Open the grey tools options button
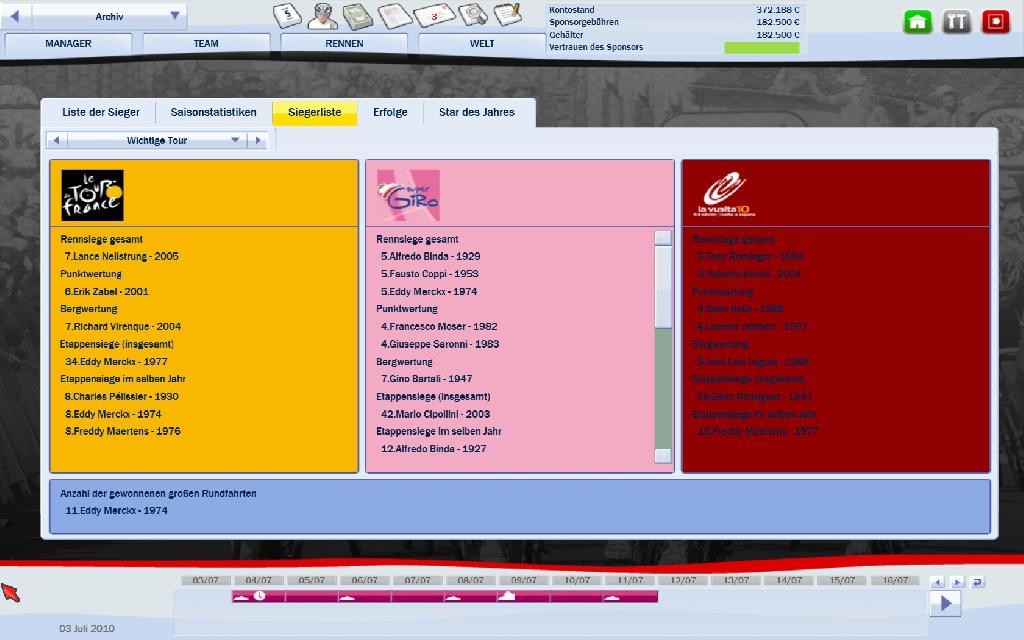 tap(957, 22)
